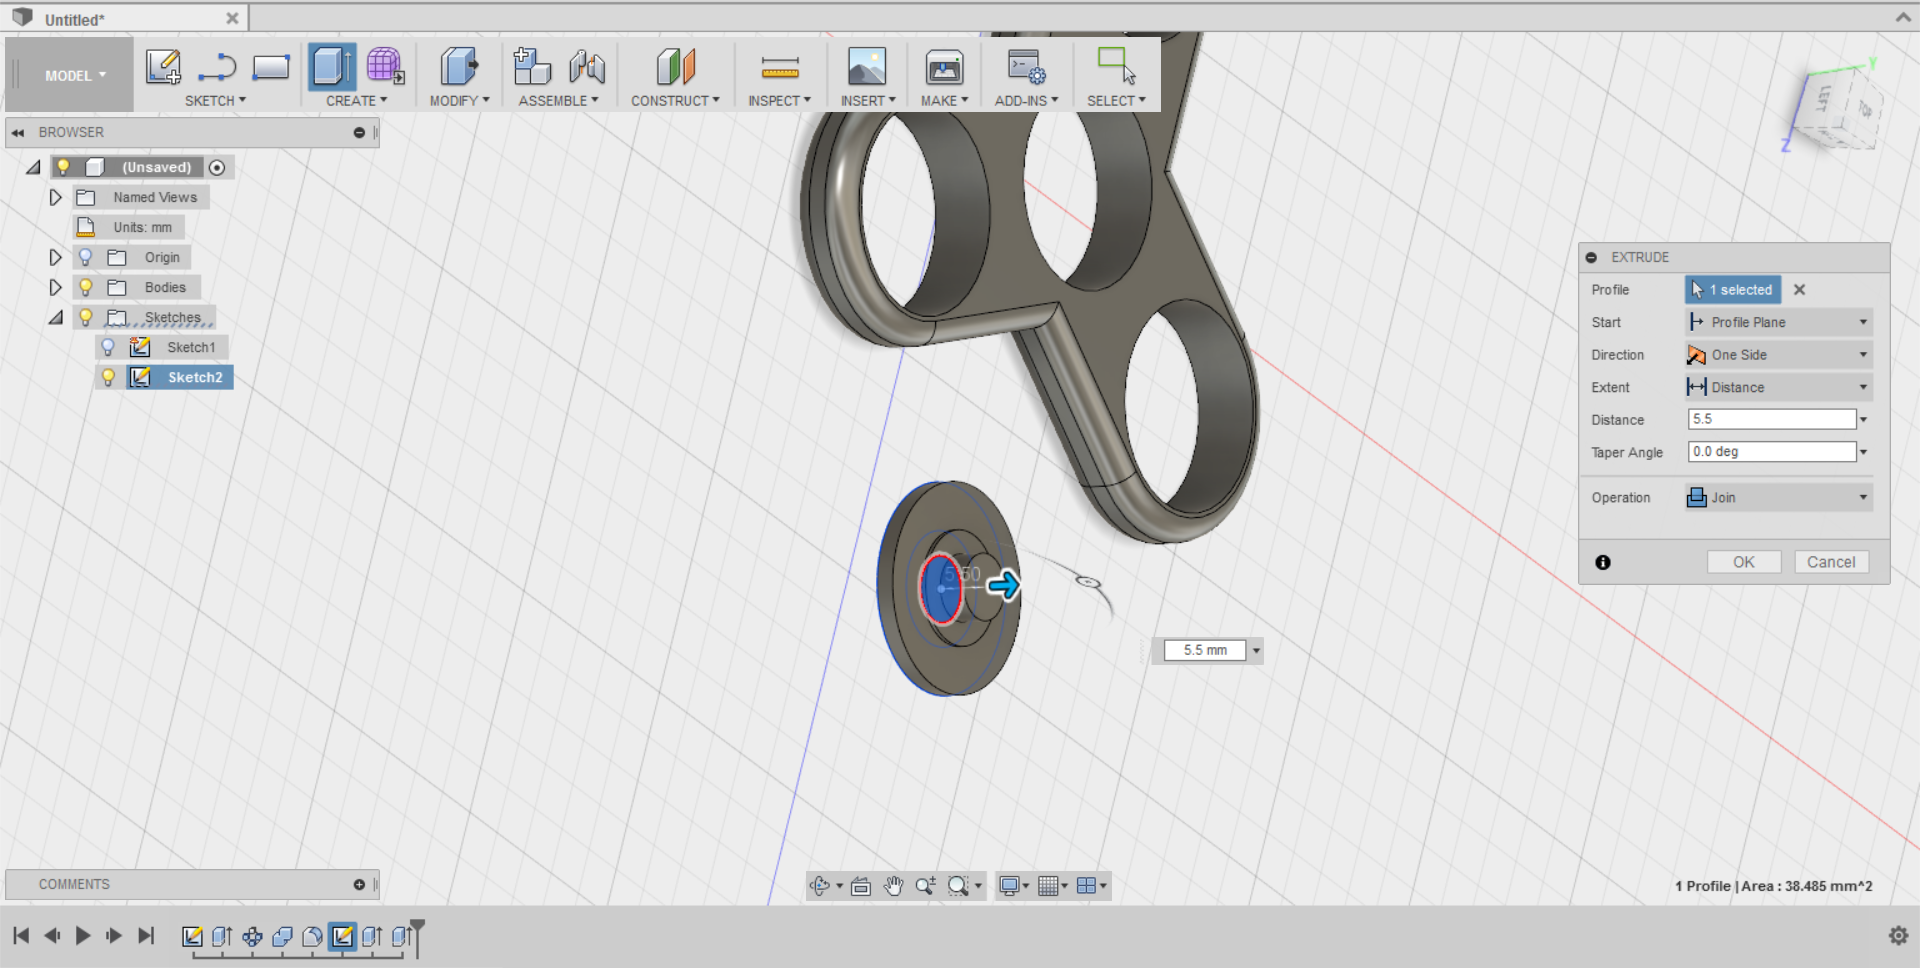The width and height of the screenshot is (1920, 968).
Task: Open Grid and Snaps icon
Action: (x=1048, y=886)
